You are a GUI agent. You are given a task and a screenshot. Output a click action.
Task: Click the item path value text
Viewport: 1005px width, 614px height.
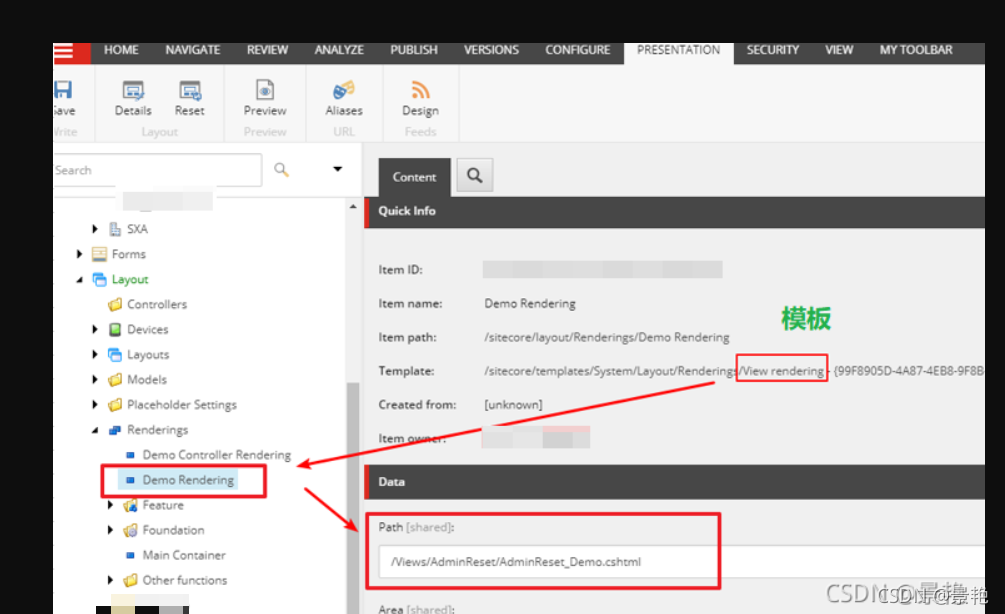606,337
